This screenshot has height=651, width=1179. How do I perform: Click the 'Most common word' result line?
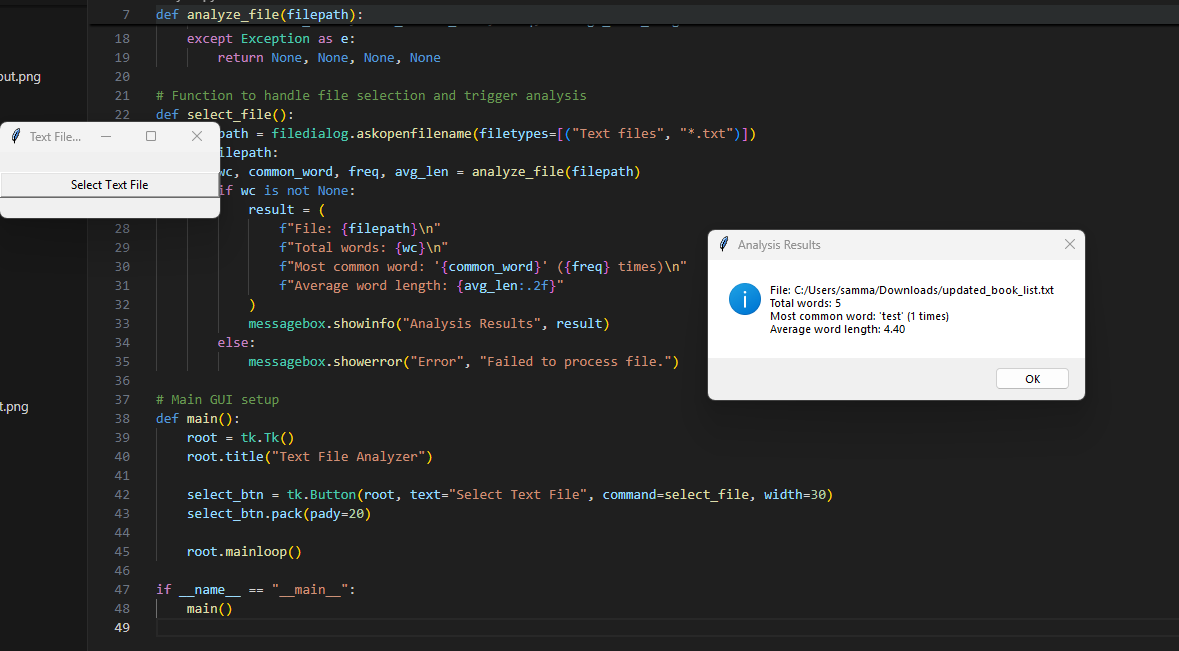(x=859, y=316)
